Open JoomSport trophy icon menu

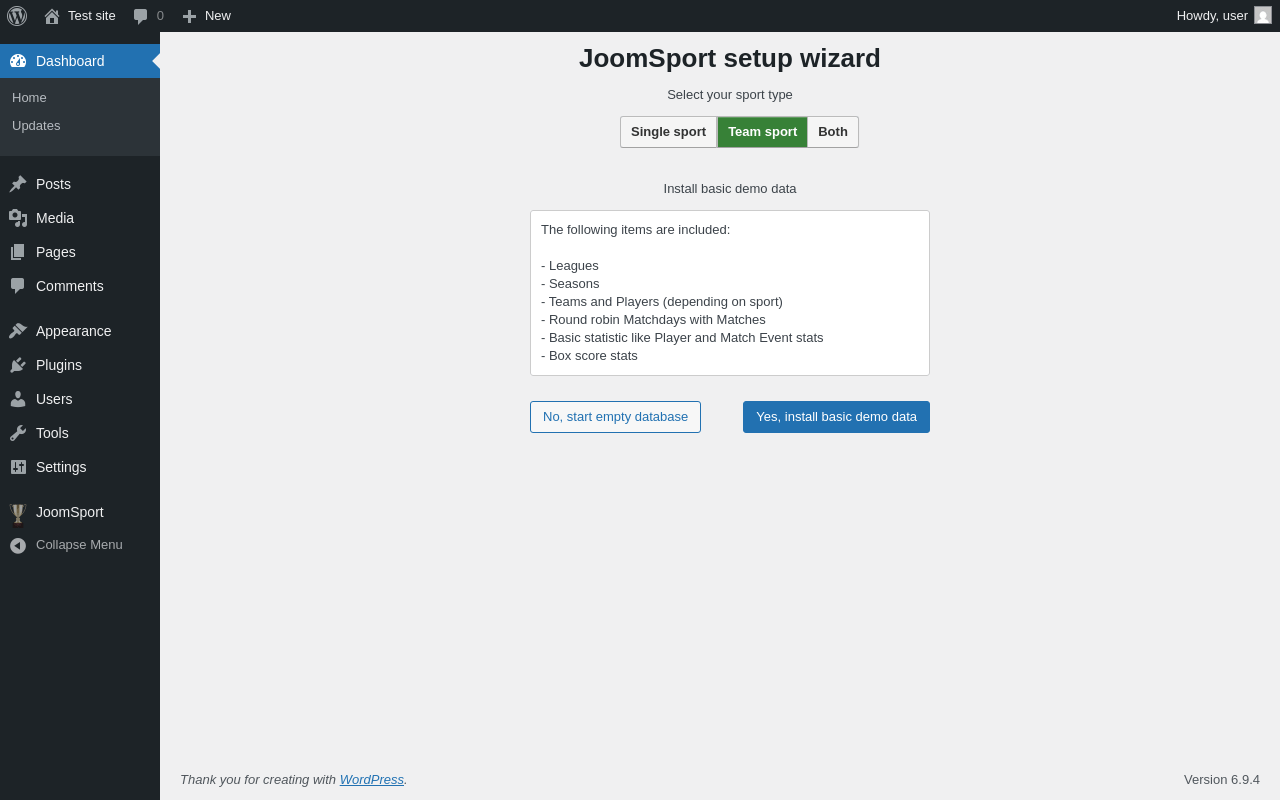[x=18, y=513]
